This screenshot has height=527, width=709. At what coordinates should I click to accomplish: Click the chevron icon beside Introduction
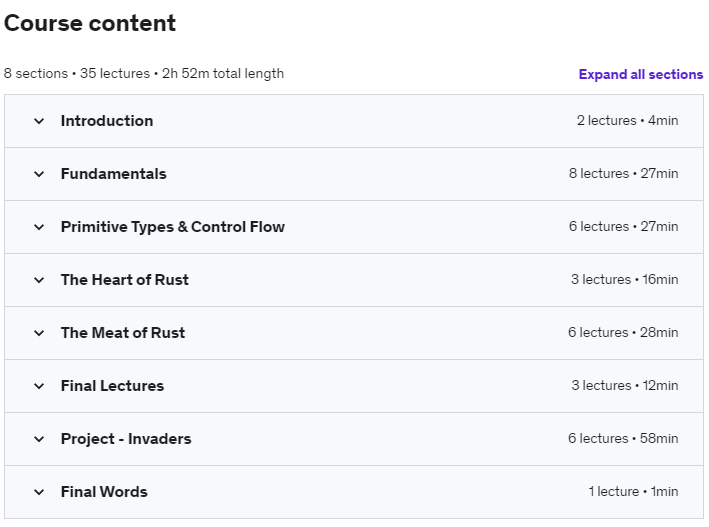coord(39,121)
